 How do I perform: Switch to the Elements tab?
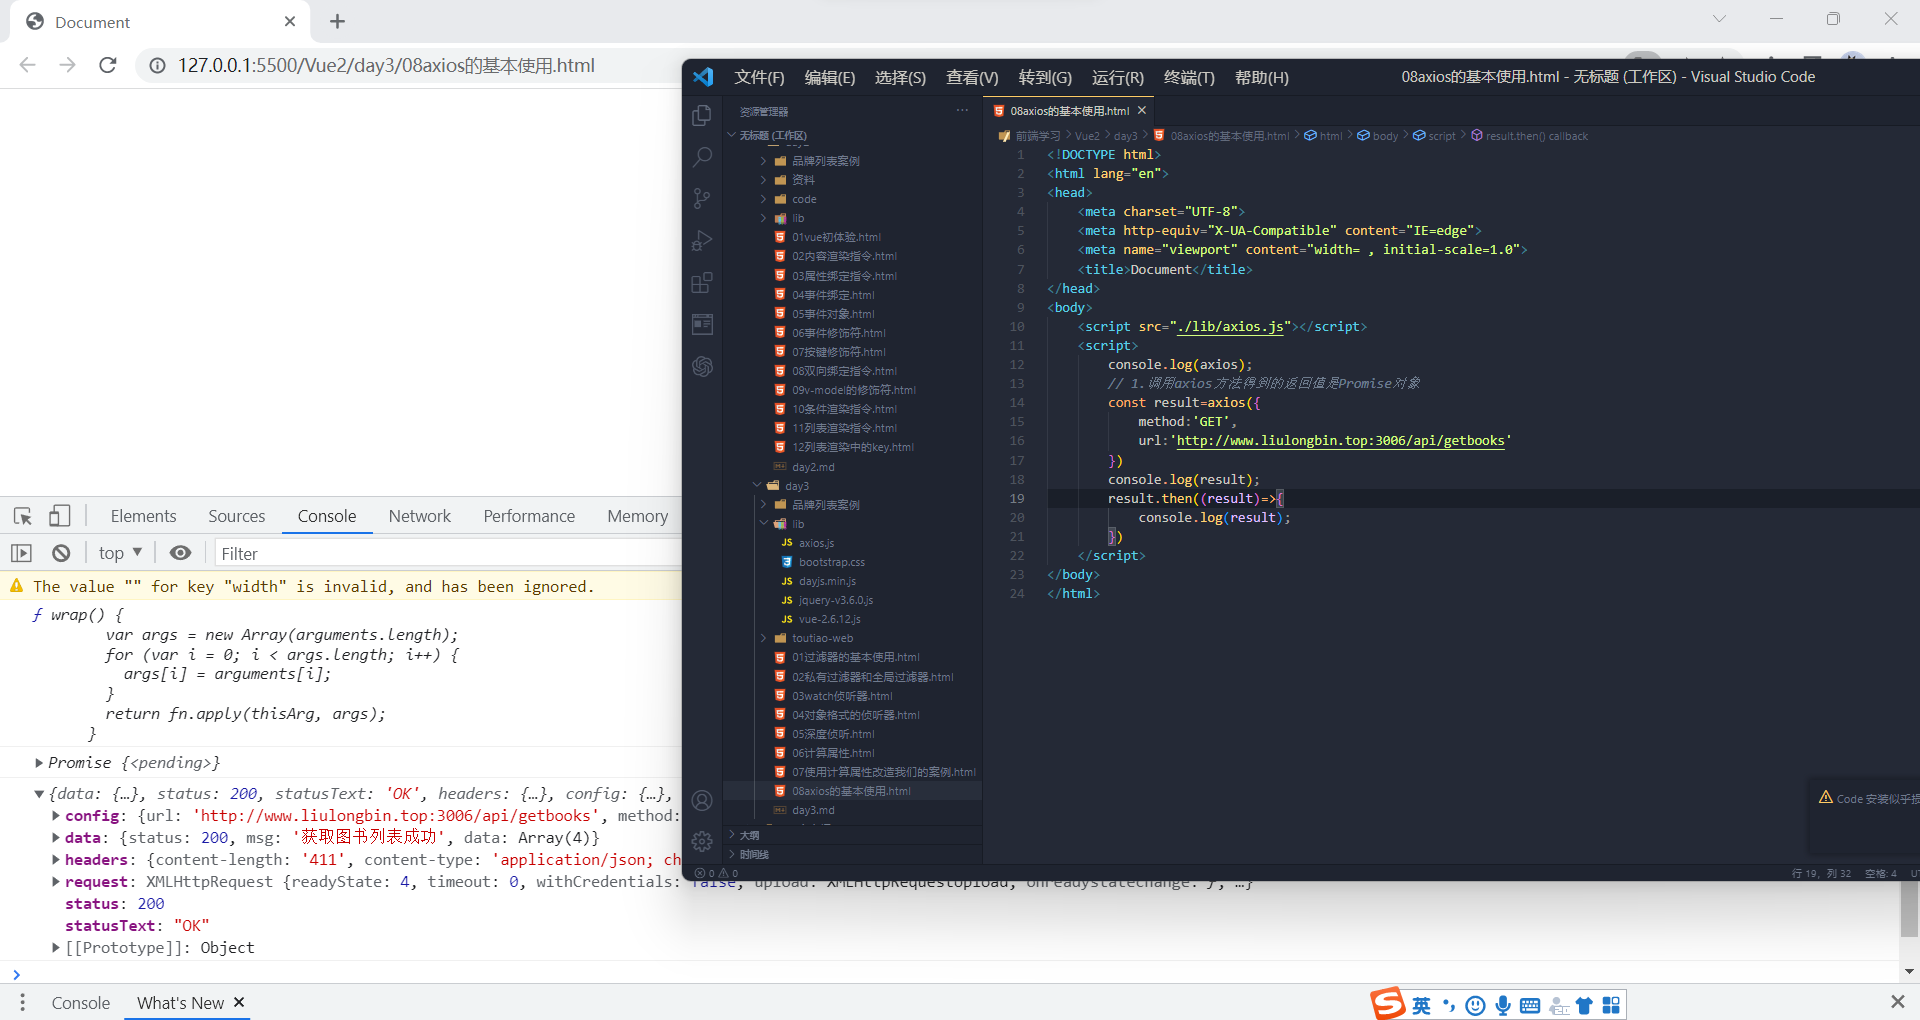click(x=143, y=516)
